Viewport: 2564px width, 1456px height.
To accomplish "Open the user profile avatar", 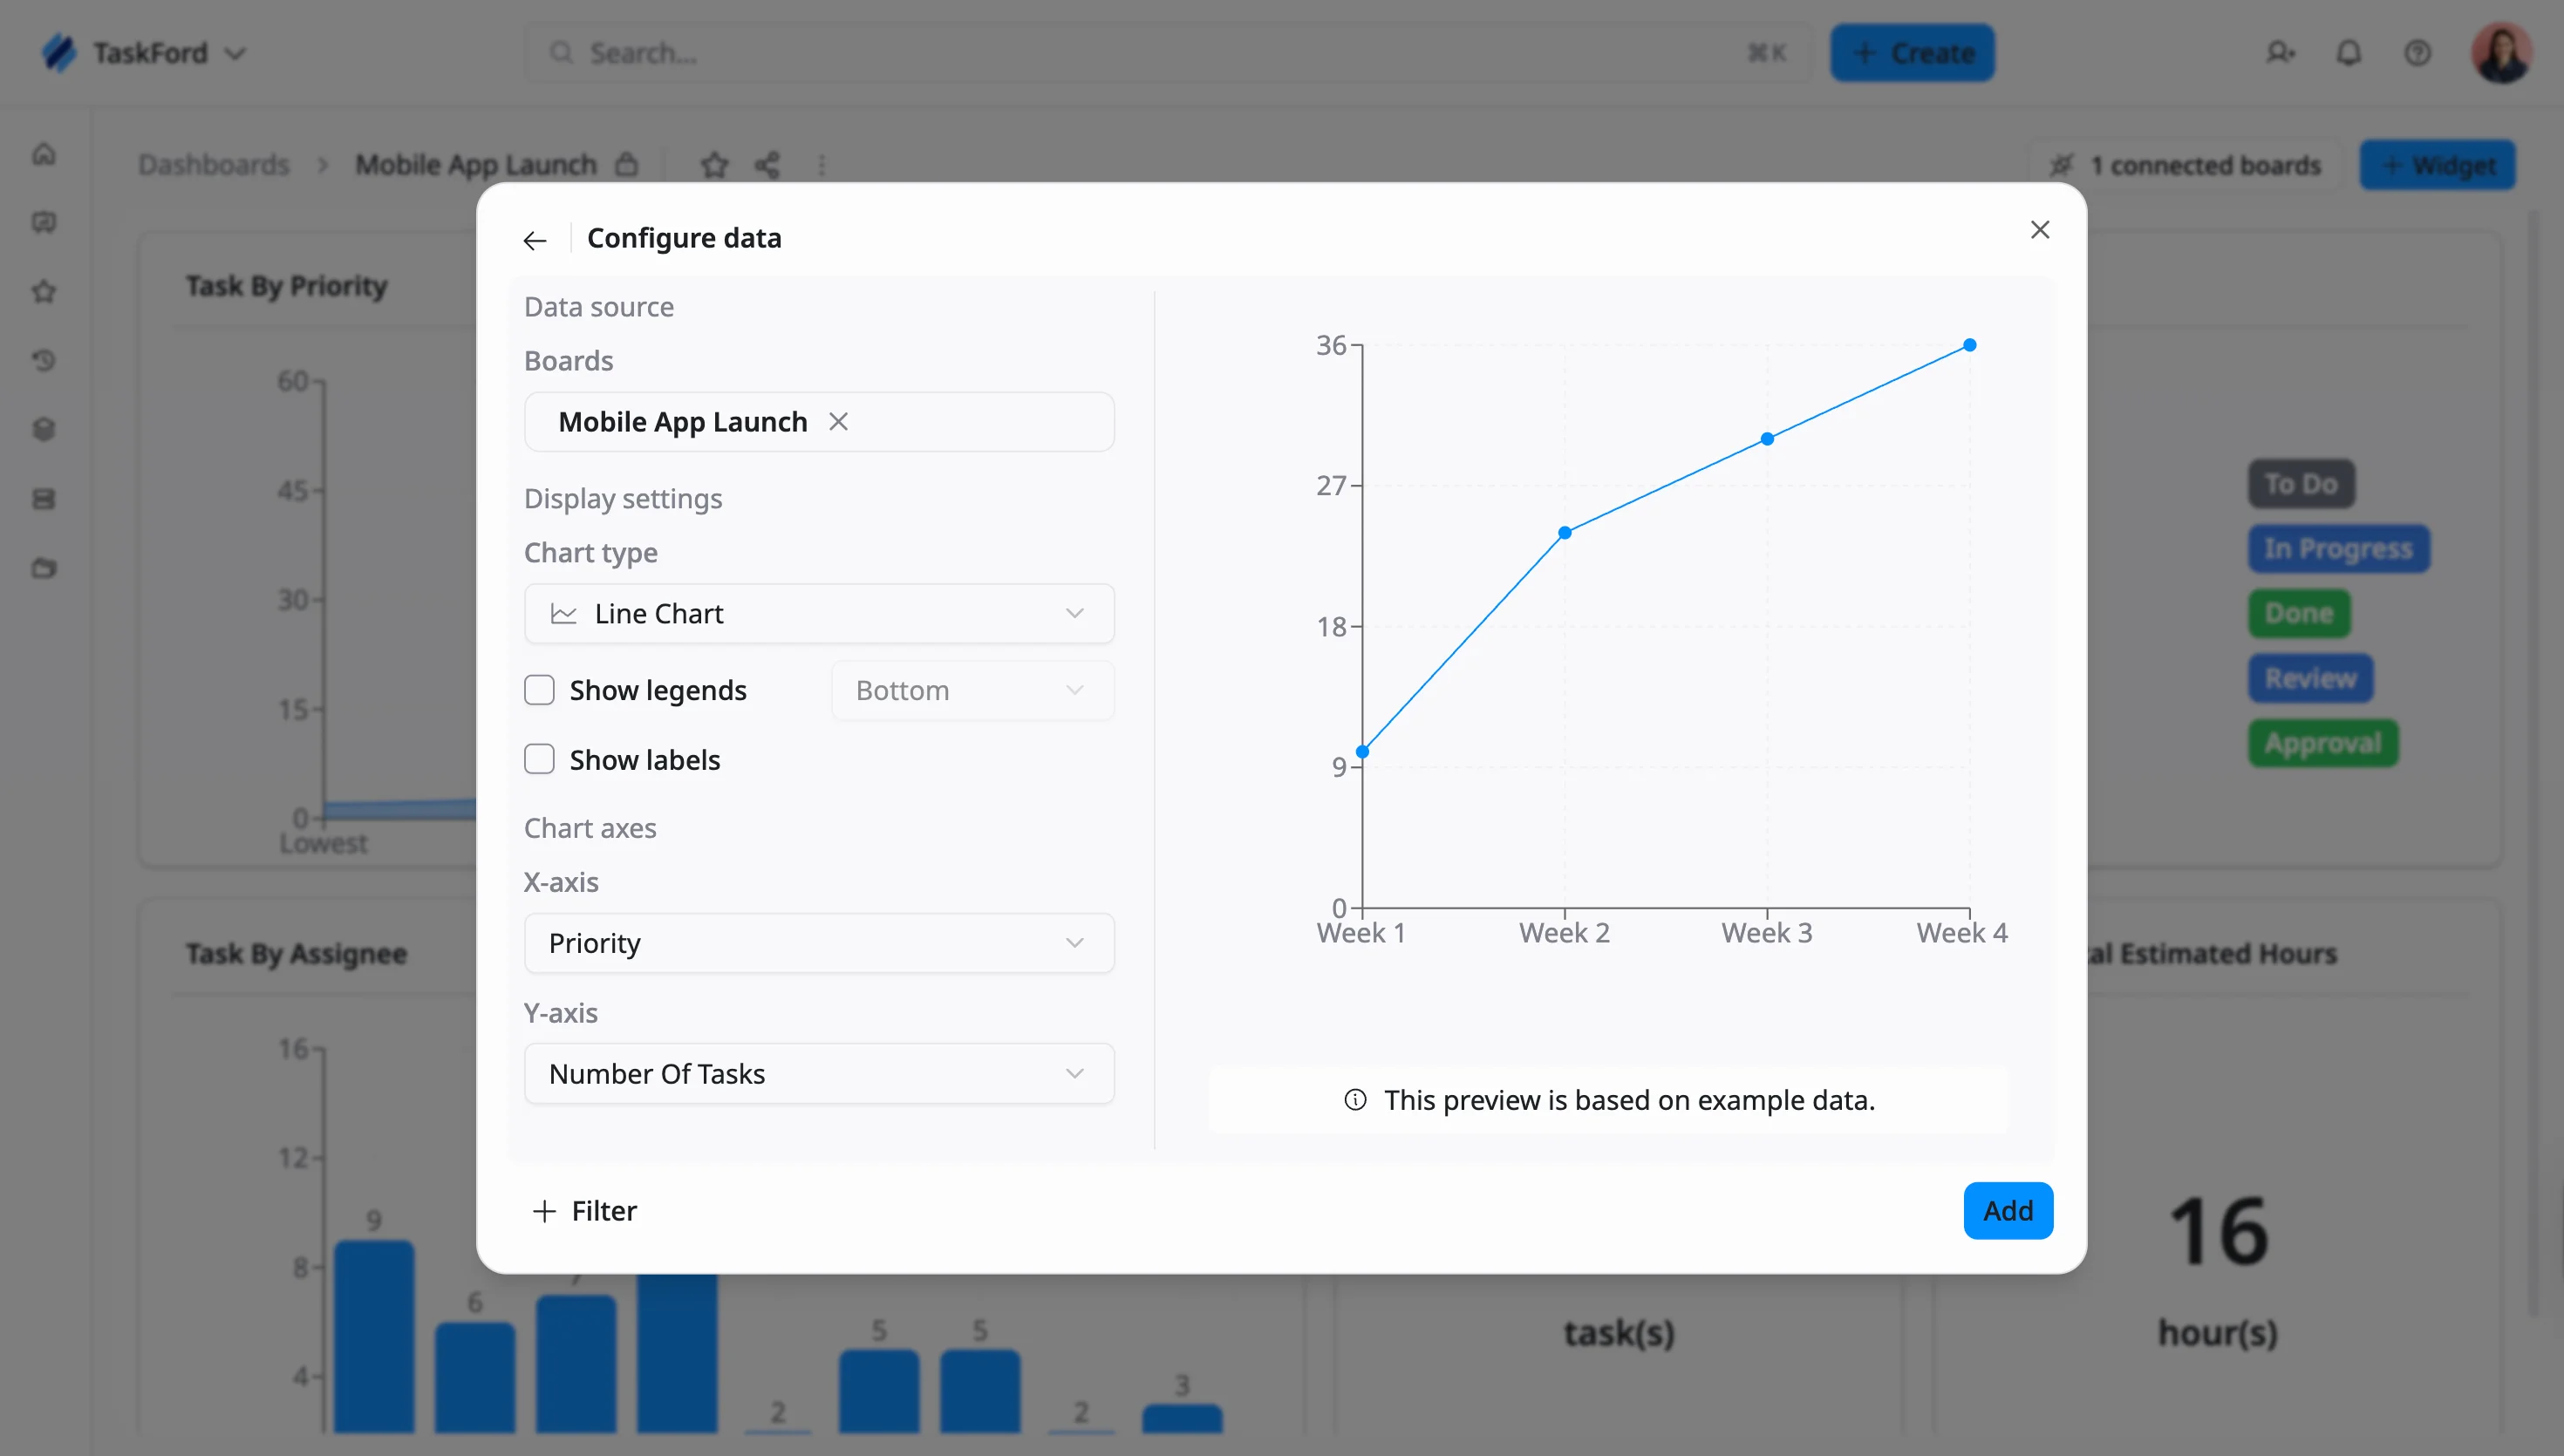I will pyautogui.click(x=2502, y=53).
